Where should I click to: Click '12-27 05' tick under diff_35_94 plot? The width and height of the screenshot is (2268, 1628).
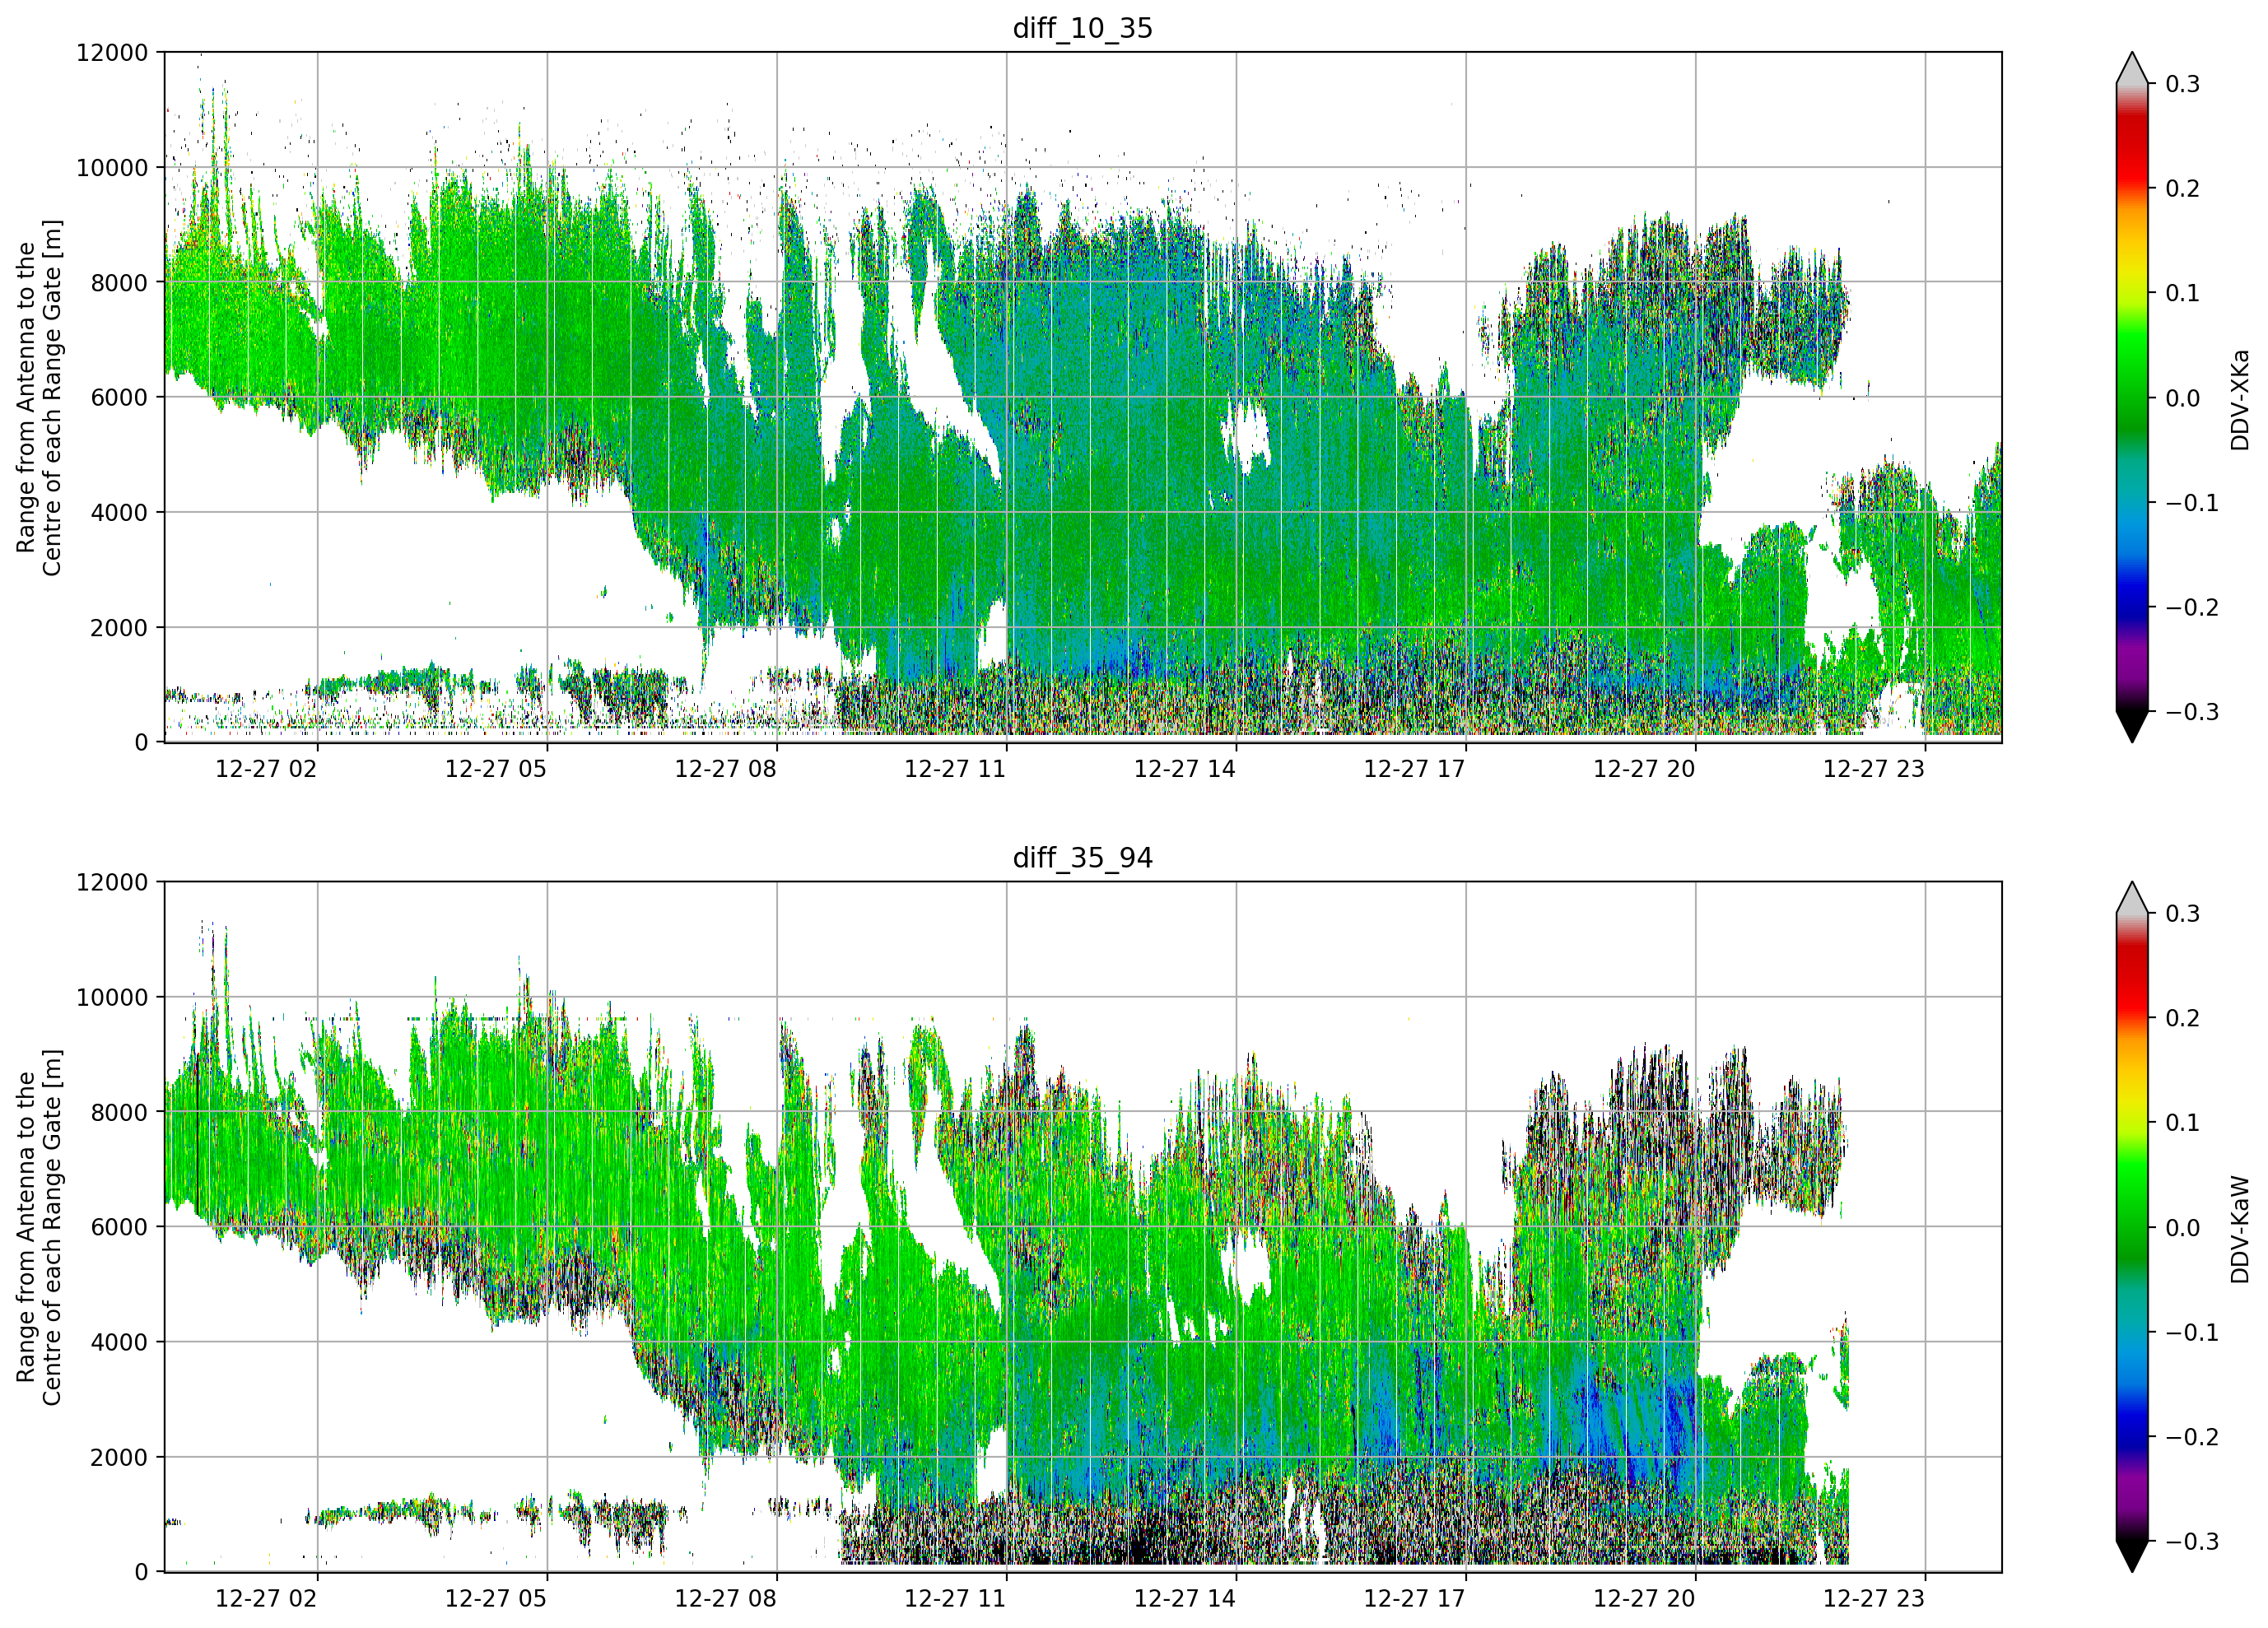tap(496, 1599)
